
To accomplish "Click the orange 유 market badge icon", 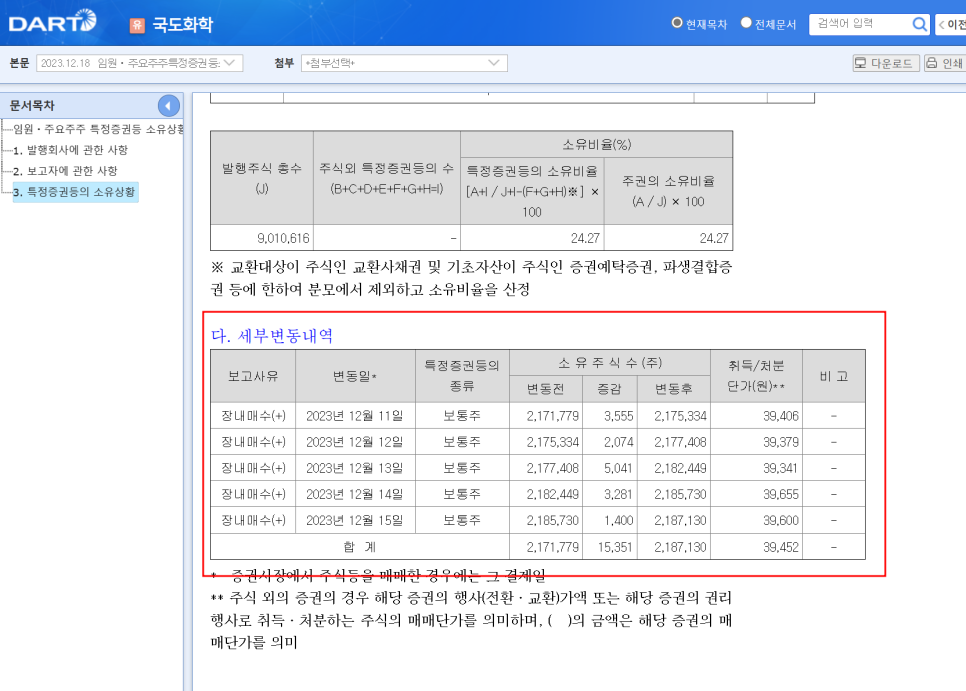I will 137,25.
